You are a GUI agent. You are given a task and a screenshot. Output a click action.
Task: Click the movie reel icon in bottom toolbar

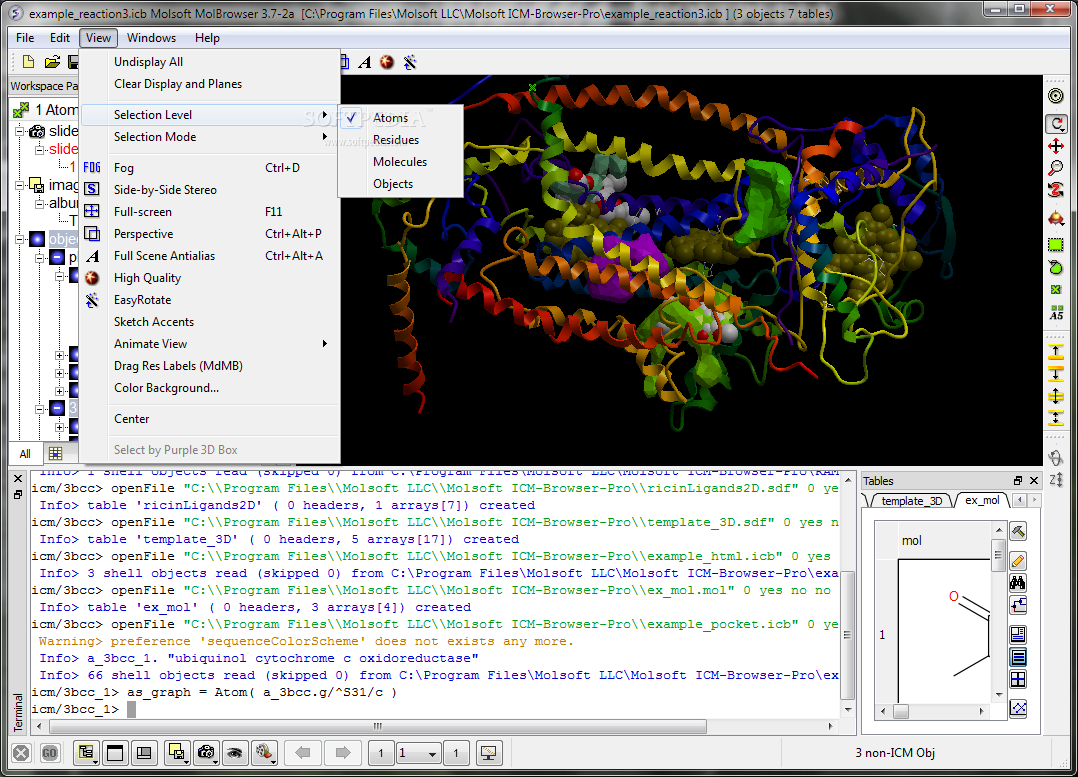(264, 753)
